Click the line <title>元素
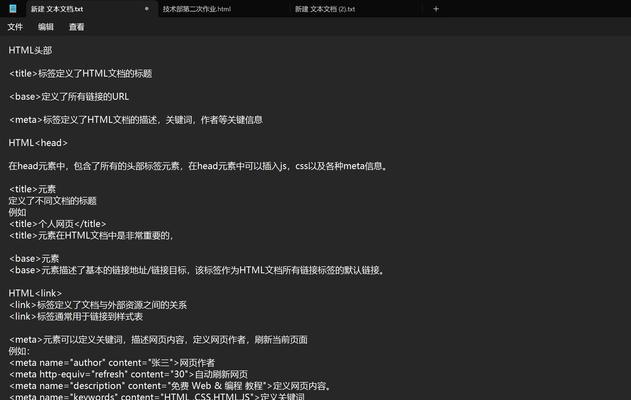631x400 pixels. (32, 189)
